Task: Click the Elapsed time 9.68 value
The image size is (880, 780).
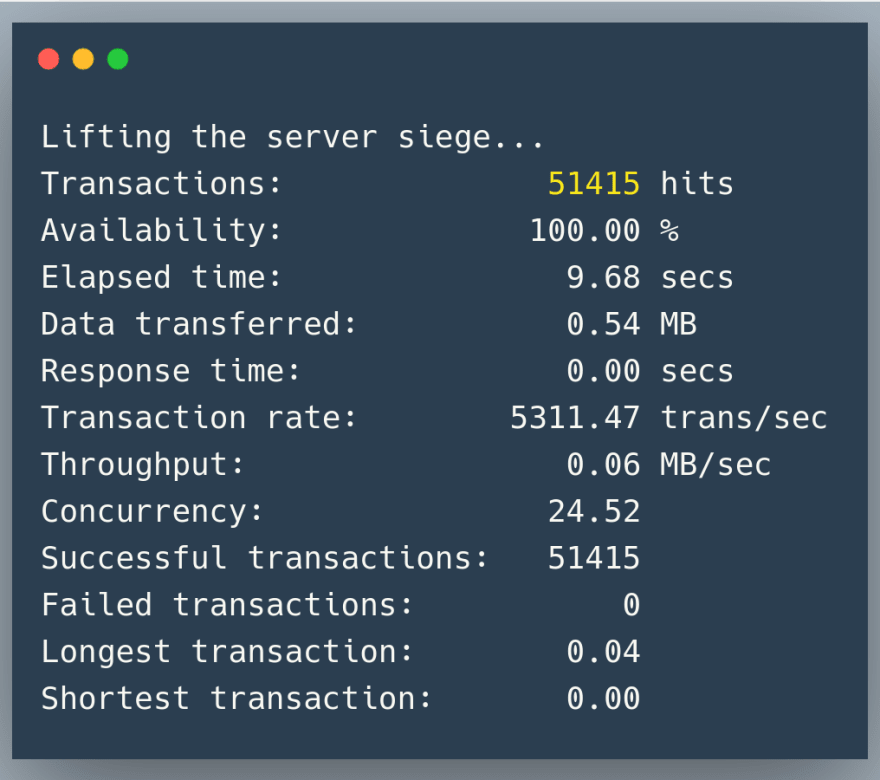Action: click(603, 278)
